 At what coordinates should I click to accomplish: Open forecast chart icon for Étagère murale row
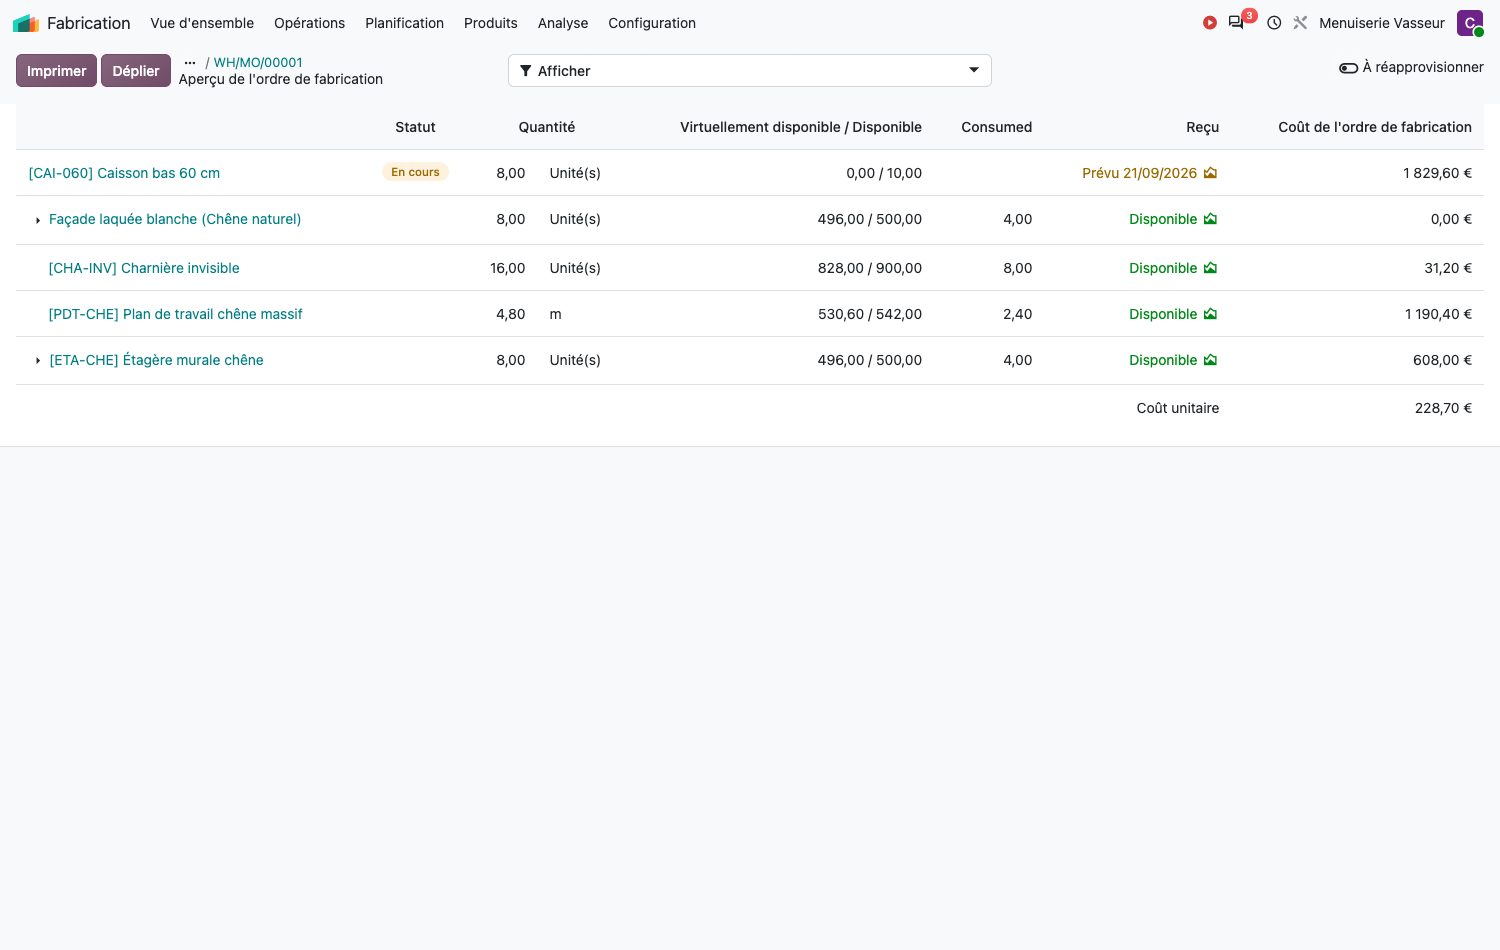click(1210, 360)
